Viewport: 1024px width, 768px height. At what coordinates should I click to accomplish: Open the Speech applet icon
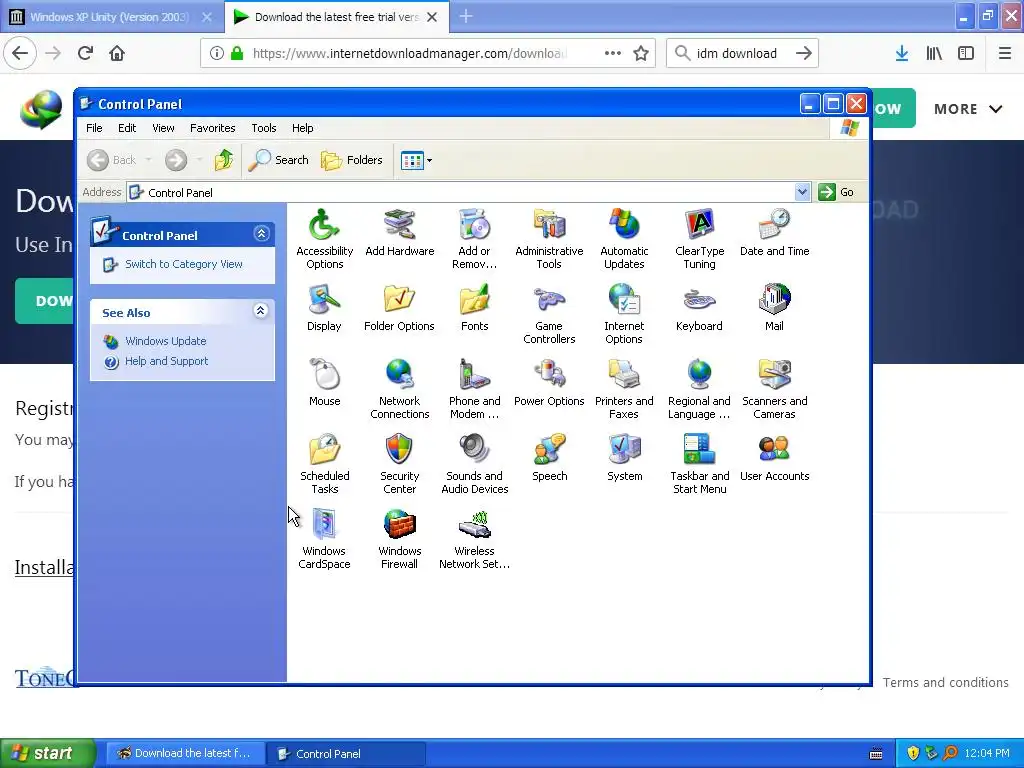pyautogui.click(x=549, y=458)
